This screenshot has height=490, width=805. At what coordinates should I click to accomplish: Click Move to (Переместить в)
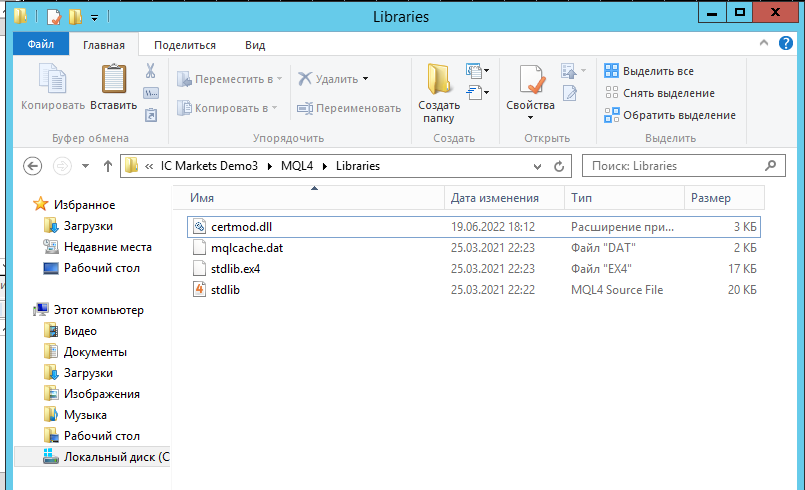click(x=229, y=79)
